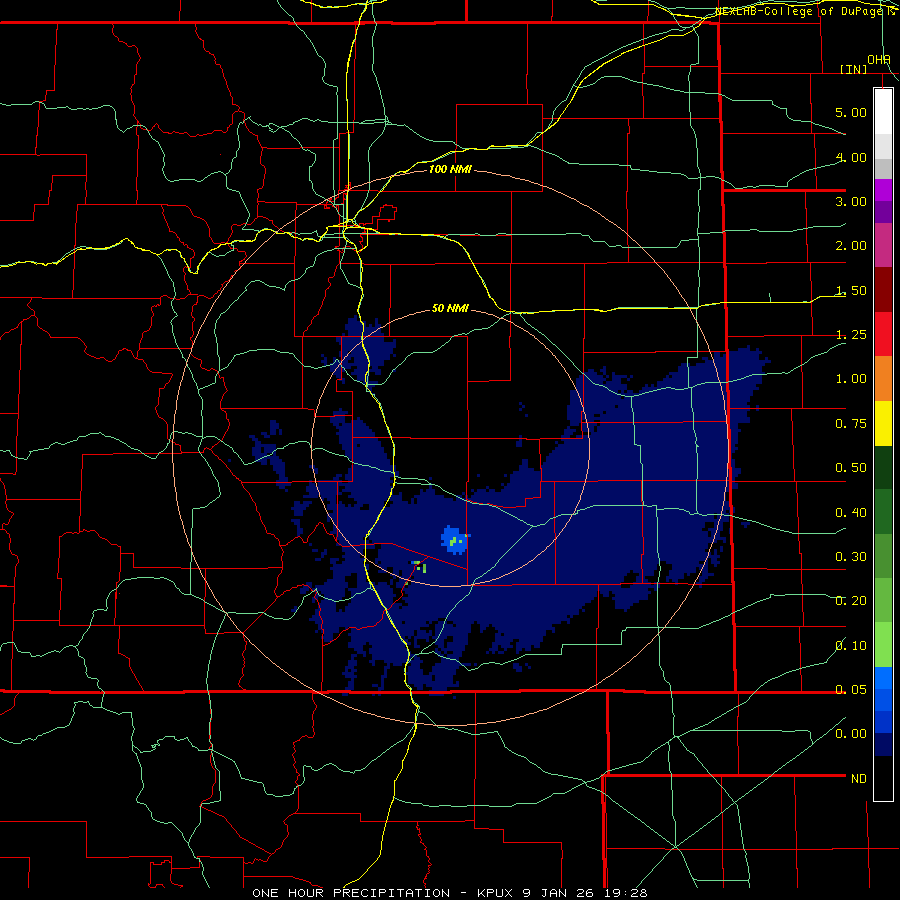Click the dark red legend swatch beside 1.50
Screen dimensions: 900x900
click(883, 290)
